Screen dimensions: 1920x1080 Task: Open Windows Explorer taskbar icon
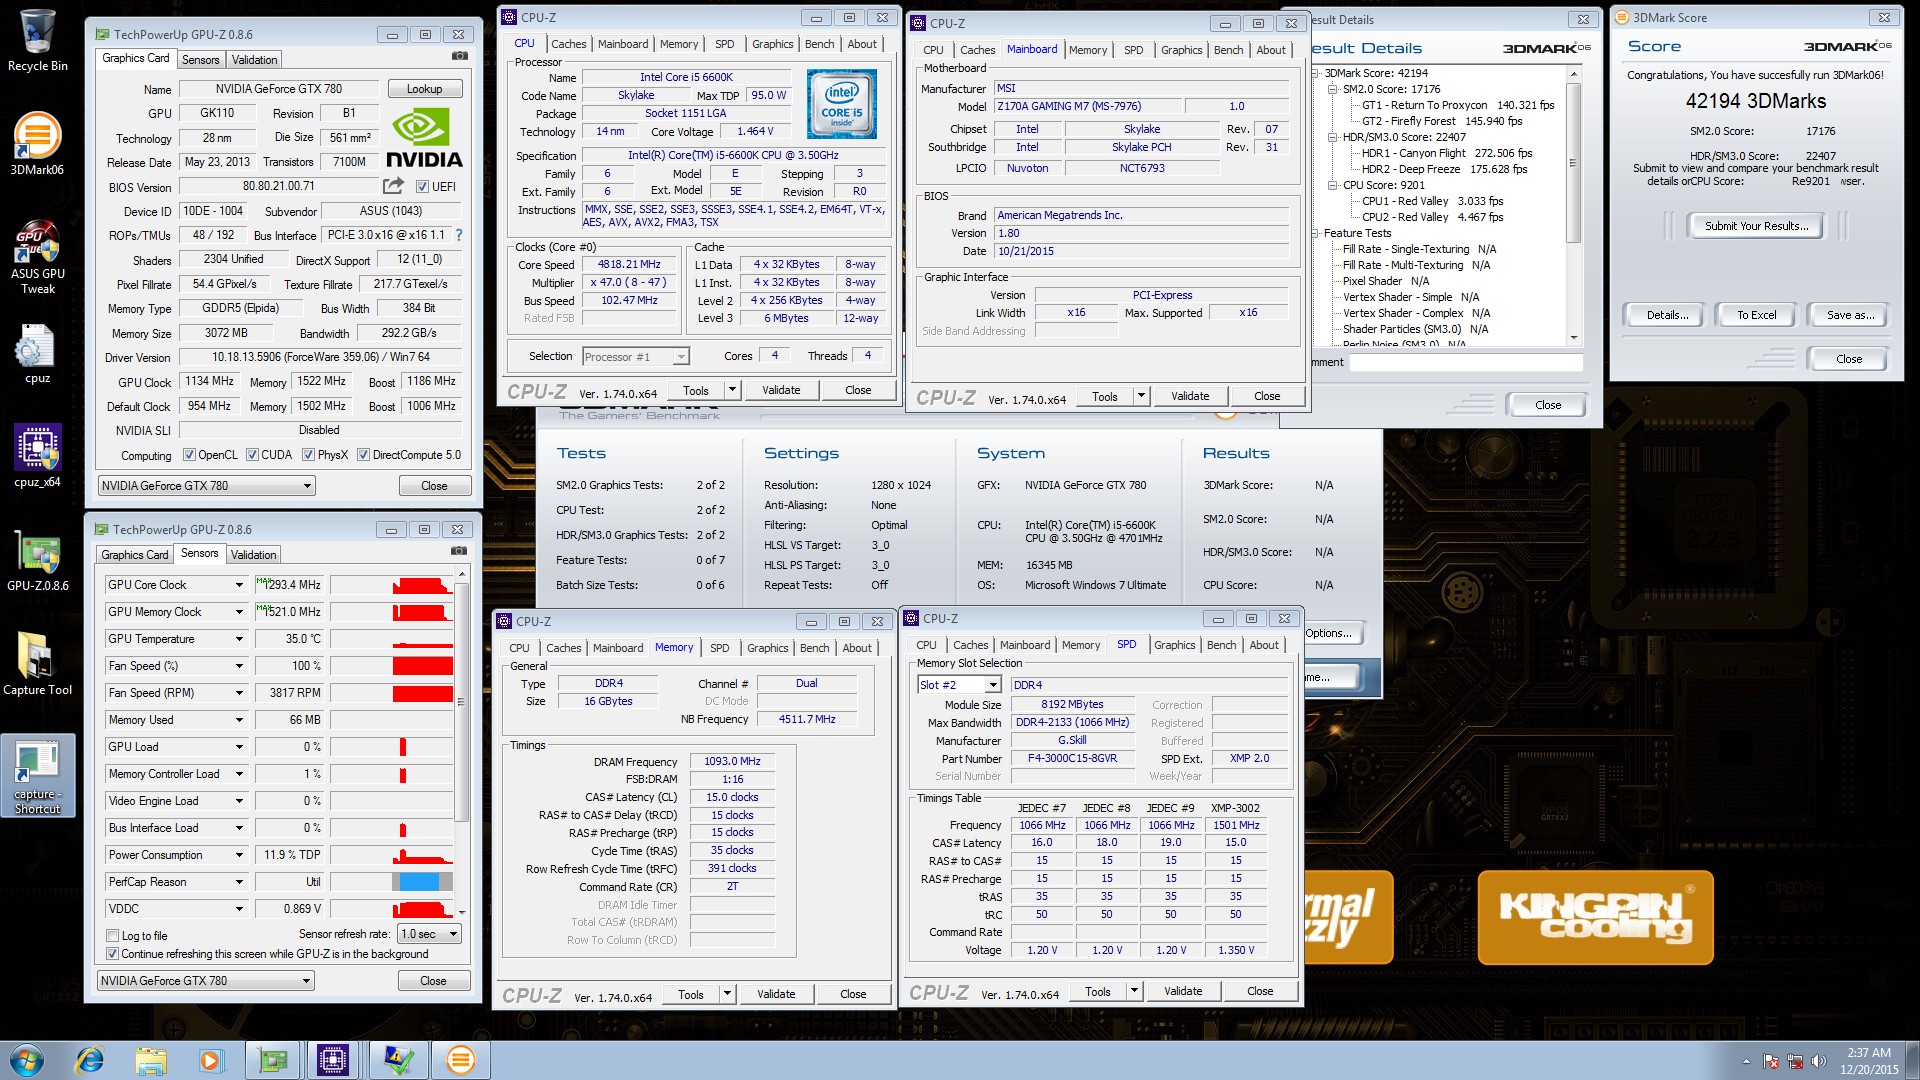coord(150,1060)
